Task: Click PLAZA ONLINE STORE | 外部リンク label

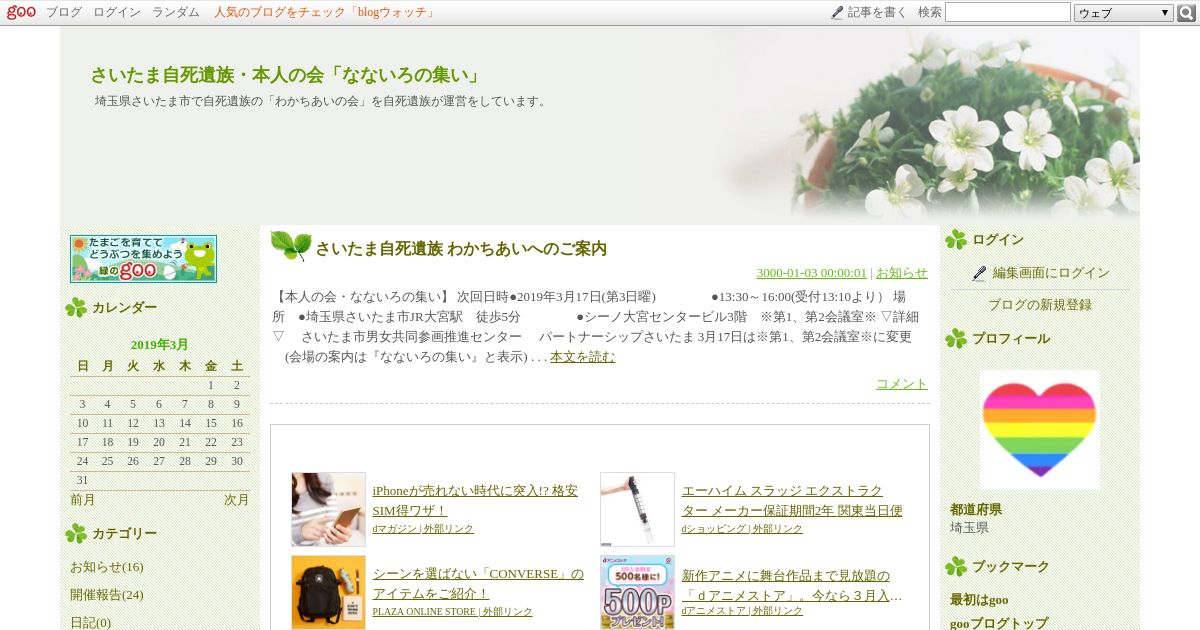Action: coord(452,612)
